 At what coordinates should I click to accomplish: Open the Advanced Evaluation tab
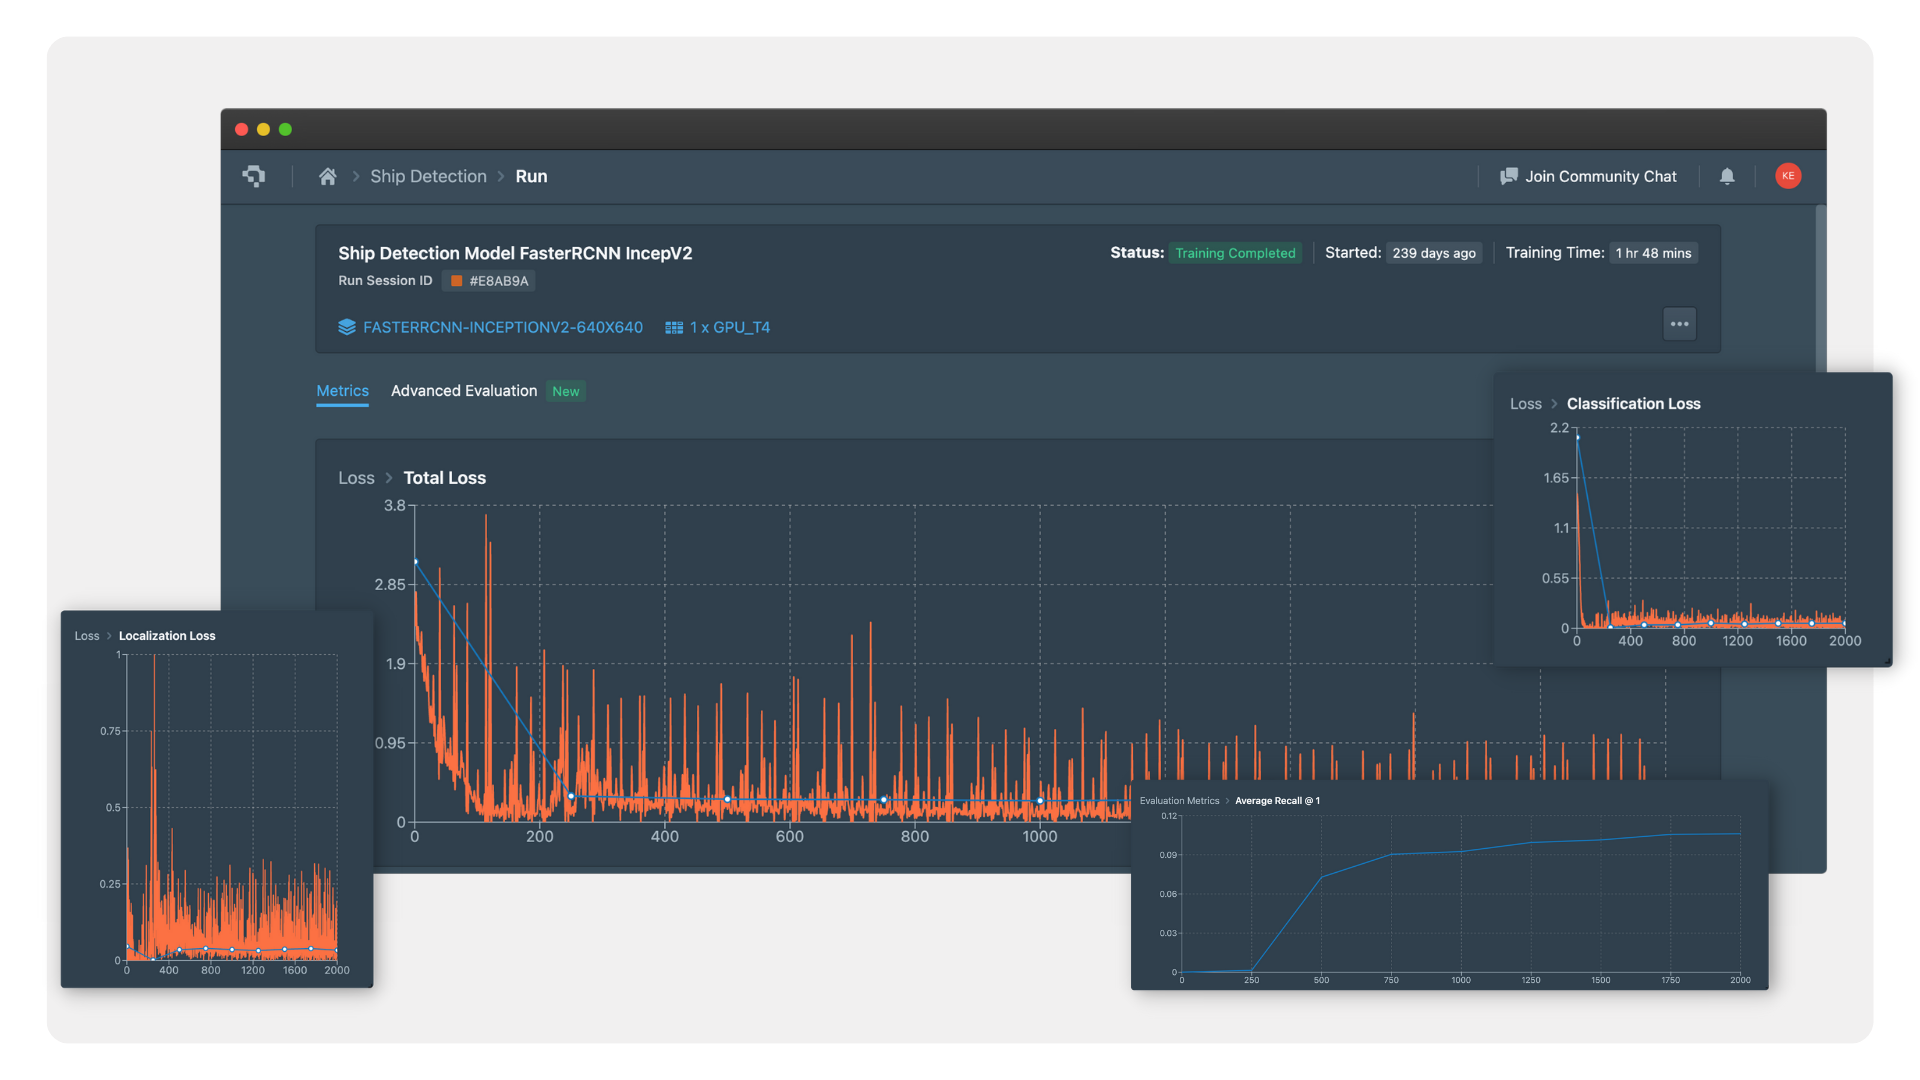(x=464, y=391)
